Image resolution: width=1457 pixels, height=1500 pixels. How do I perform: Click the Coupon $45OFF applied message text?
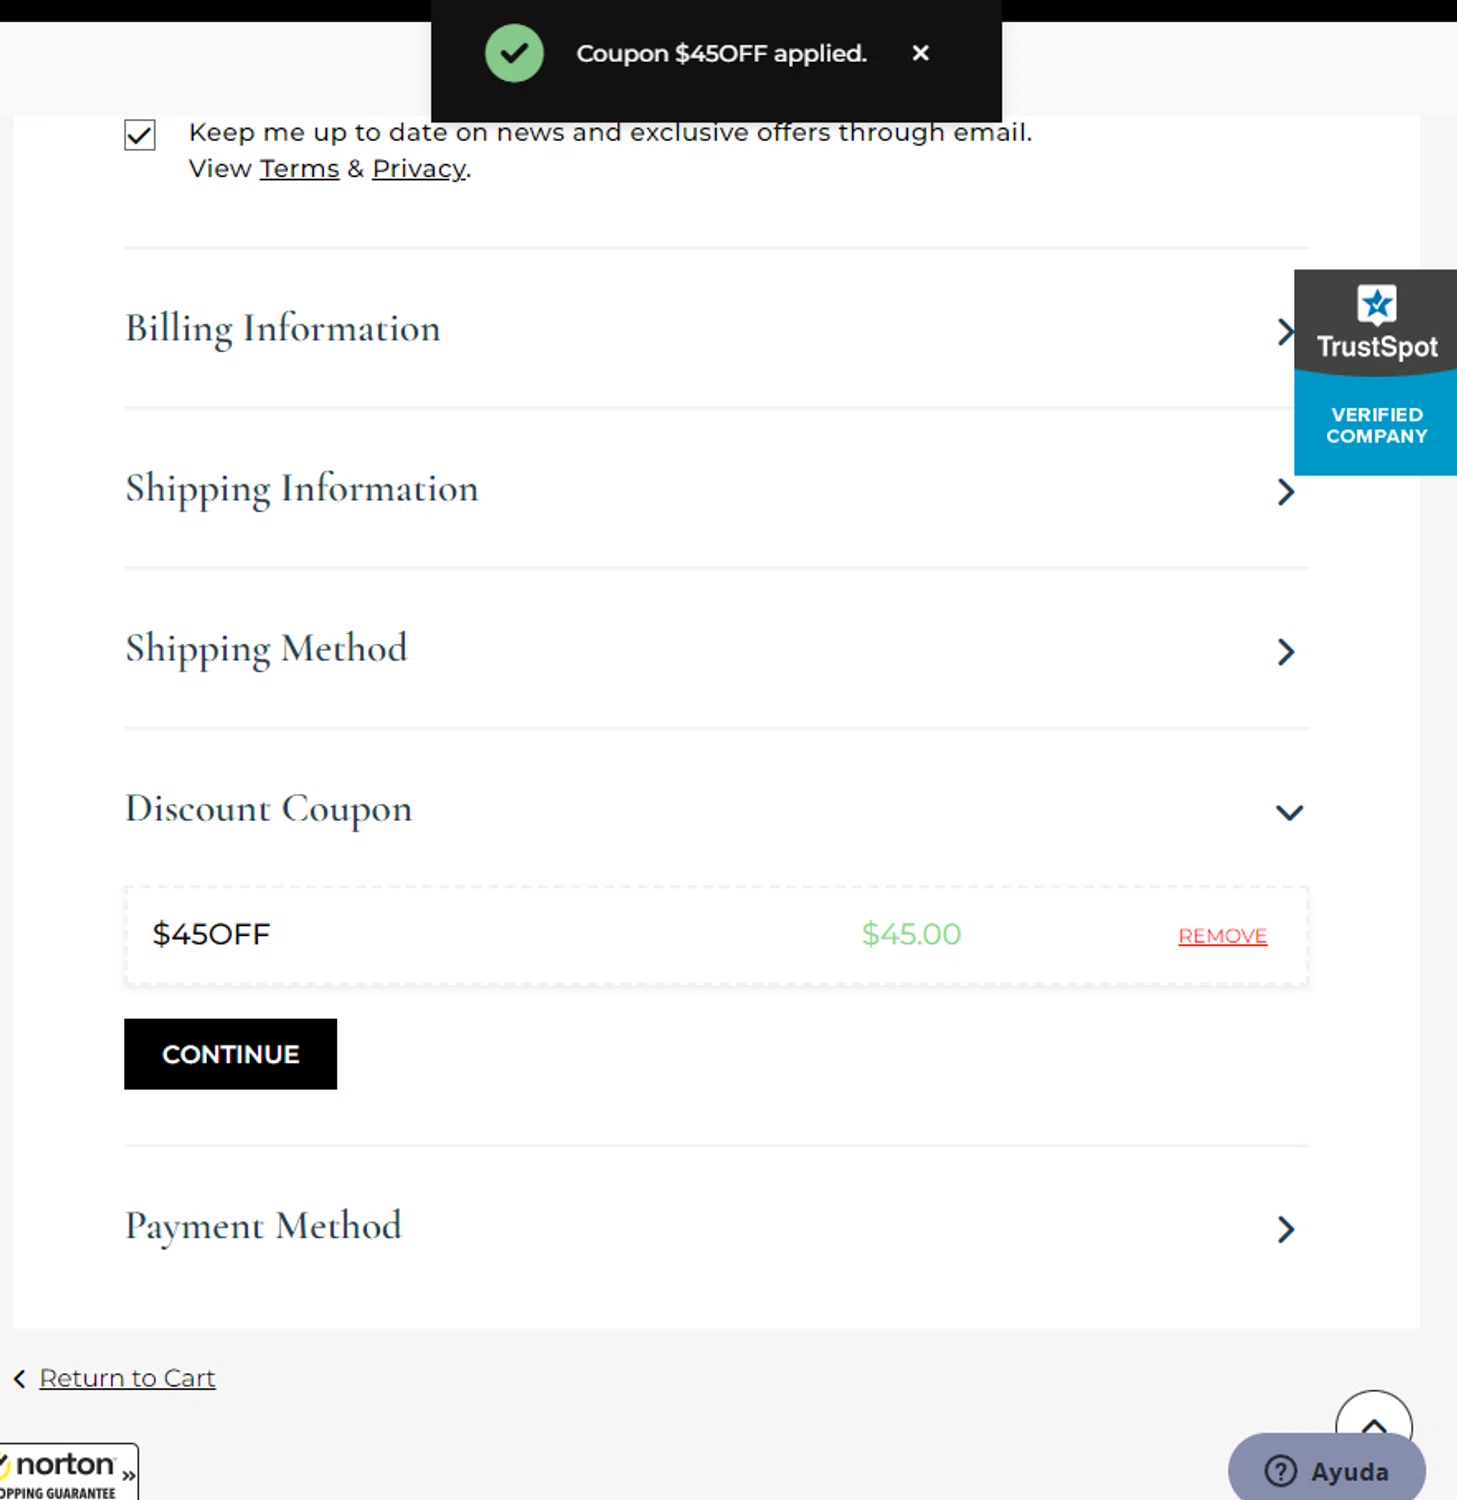coord(721,53)
